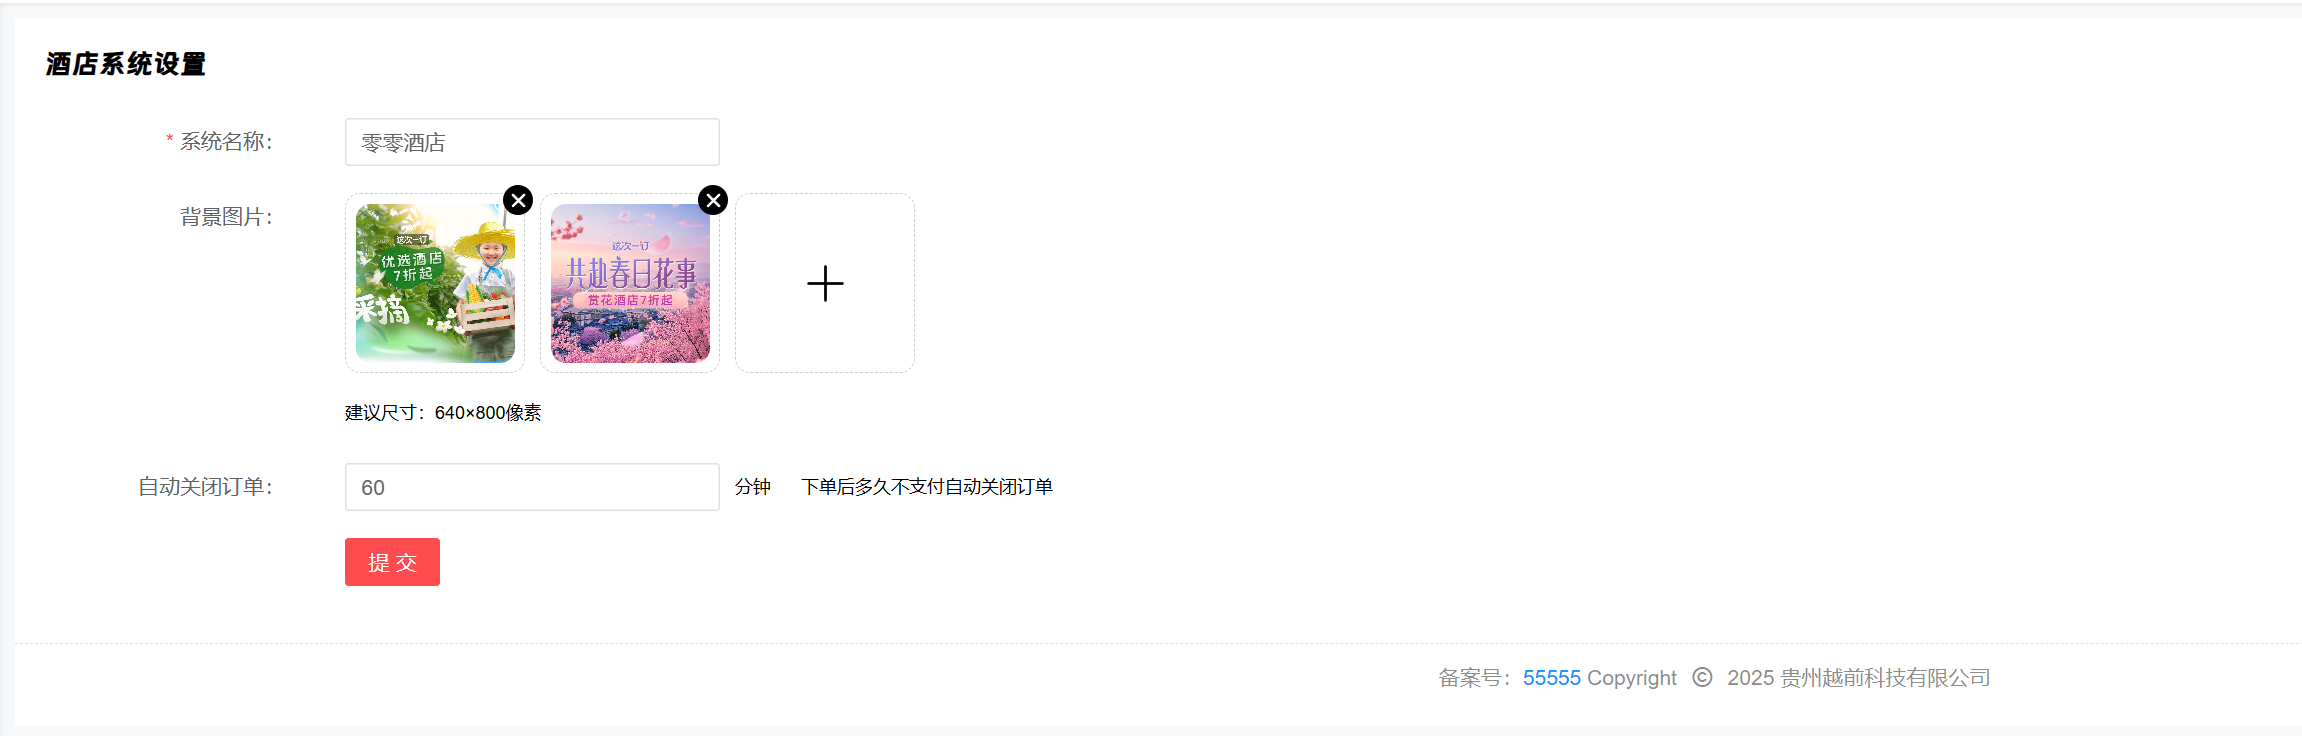Submit the form with 提交 button

pyautogui.click(x=392, y=562)
